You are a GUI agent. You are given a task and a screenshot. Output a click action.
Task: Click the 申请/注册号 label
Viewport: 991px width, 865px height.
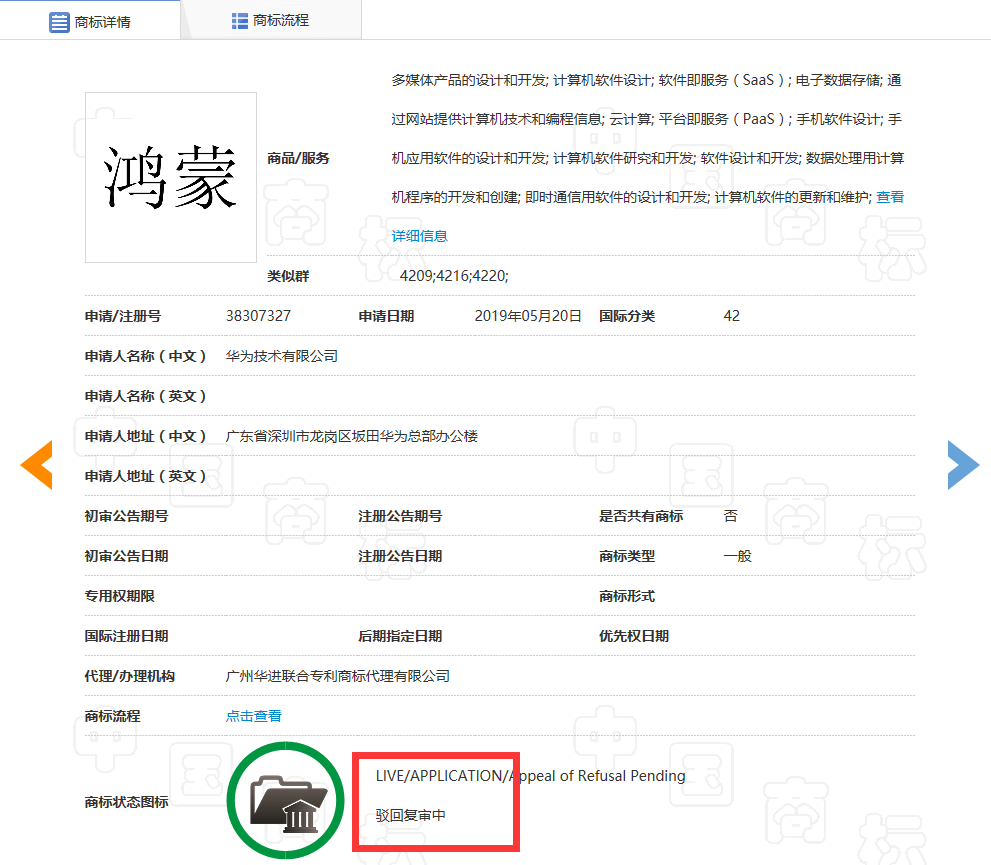click(x=123, y=316)
